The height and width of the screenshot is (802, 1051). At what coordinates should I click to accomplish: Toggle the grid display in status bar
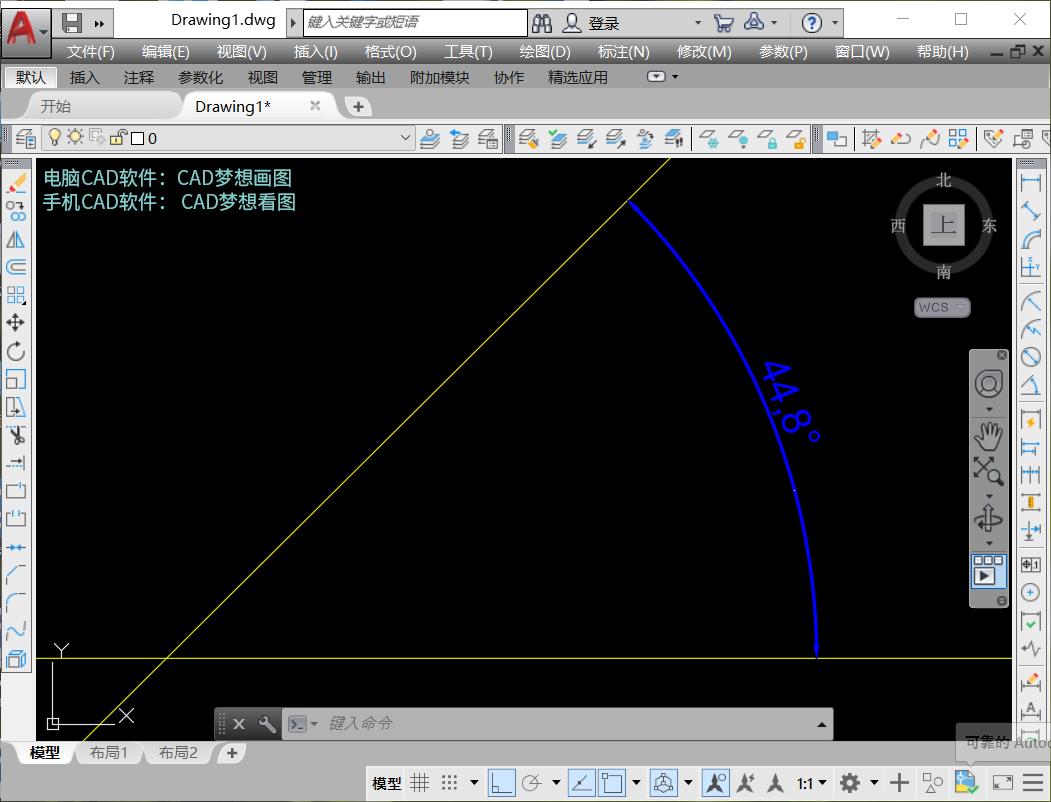(420, 783)
